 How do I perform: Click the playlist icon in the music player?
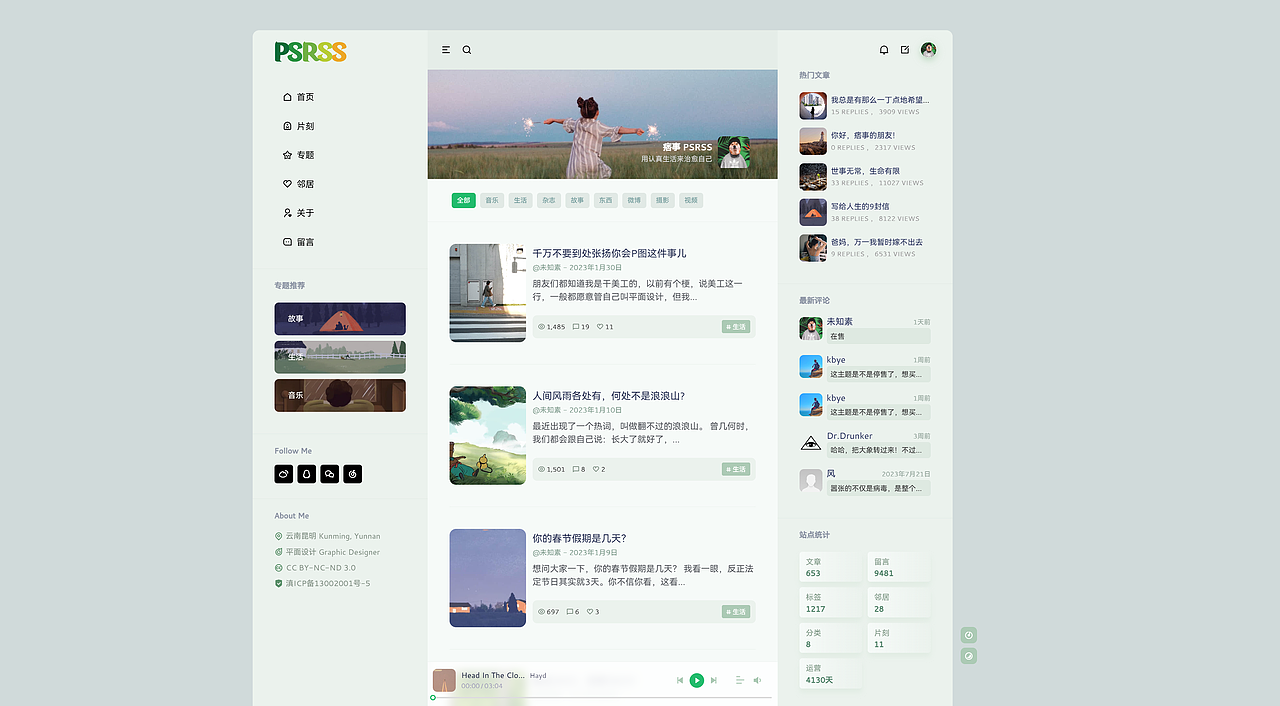[x=740, y=680]
